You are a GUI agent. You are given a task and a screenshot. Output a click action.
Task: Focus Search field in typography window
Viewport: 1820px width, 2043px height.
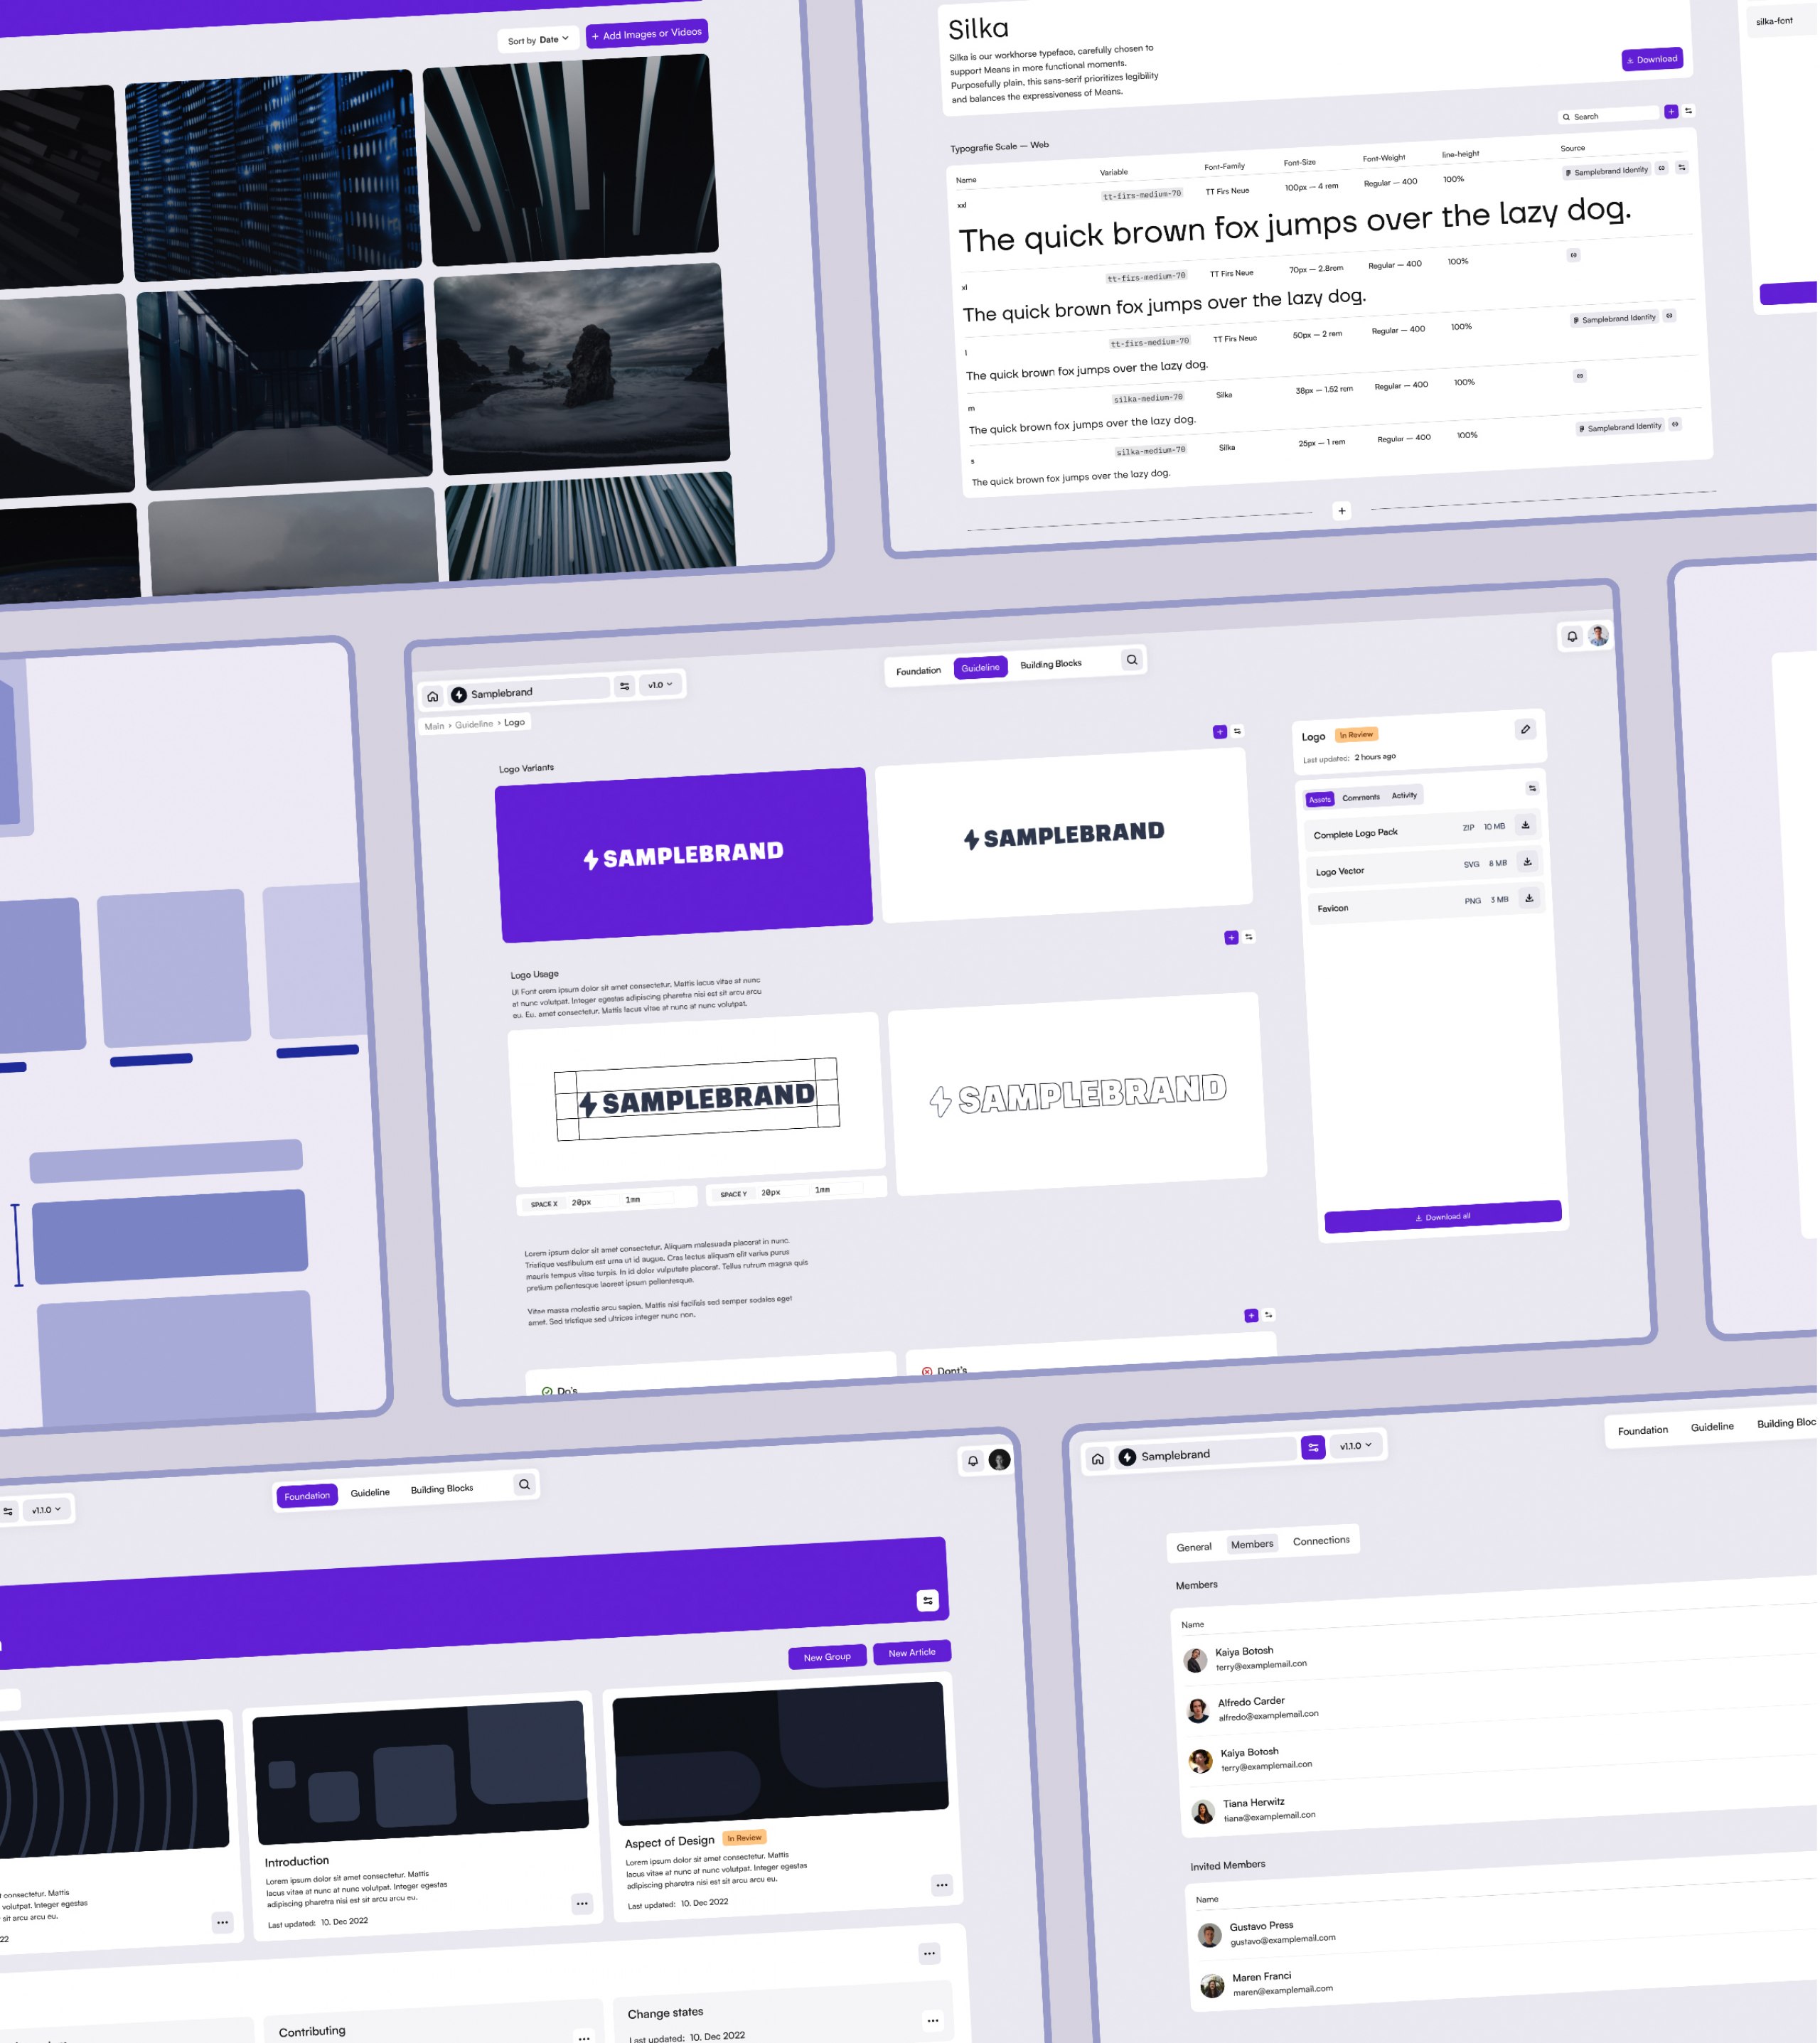1609,116
